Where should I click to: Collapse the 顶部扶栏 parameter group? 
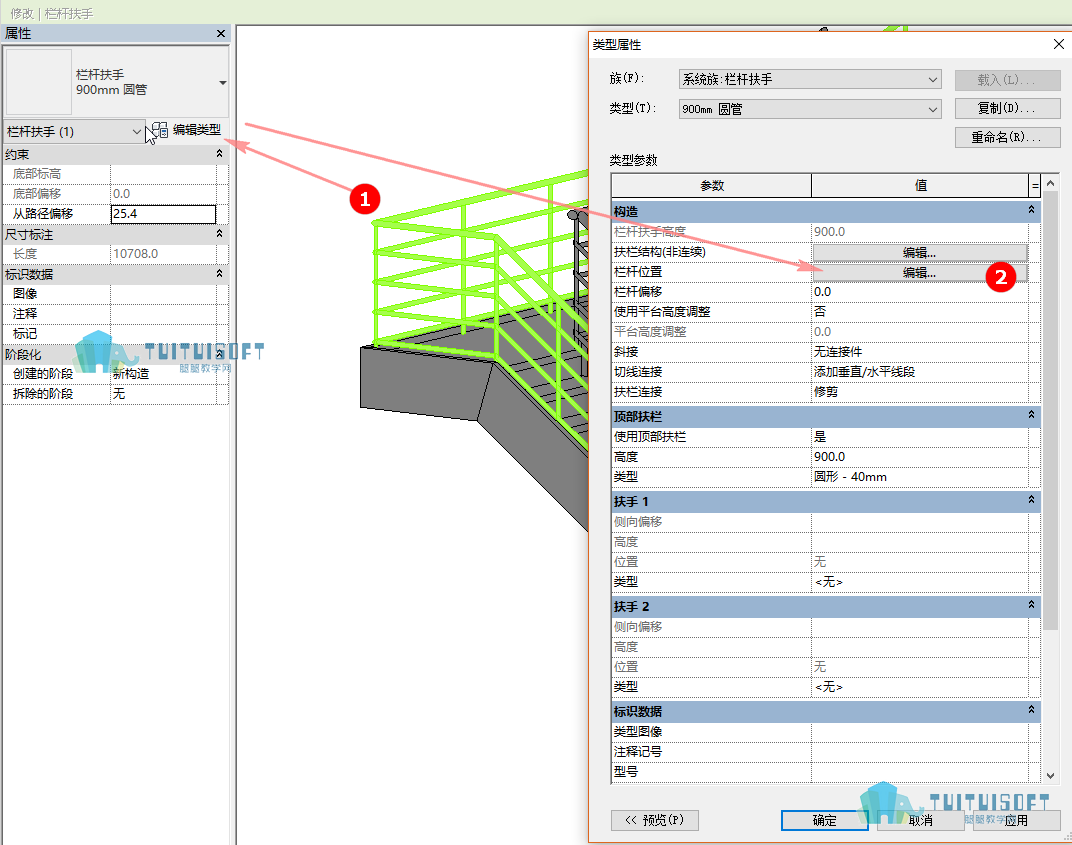point(1031,415)
